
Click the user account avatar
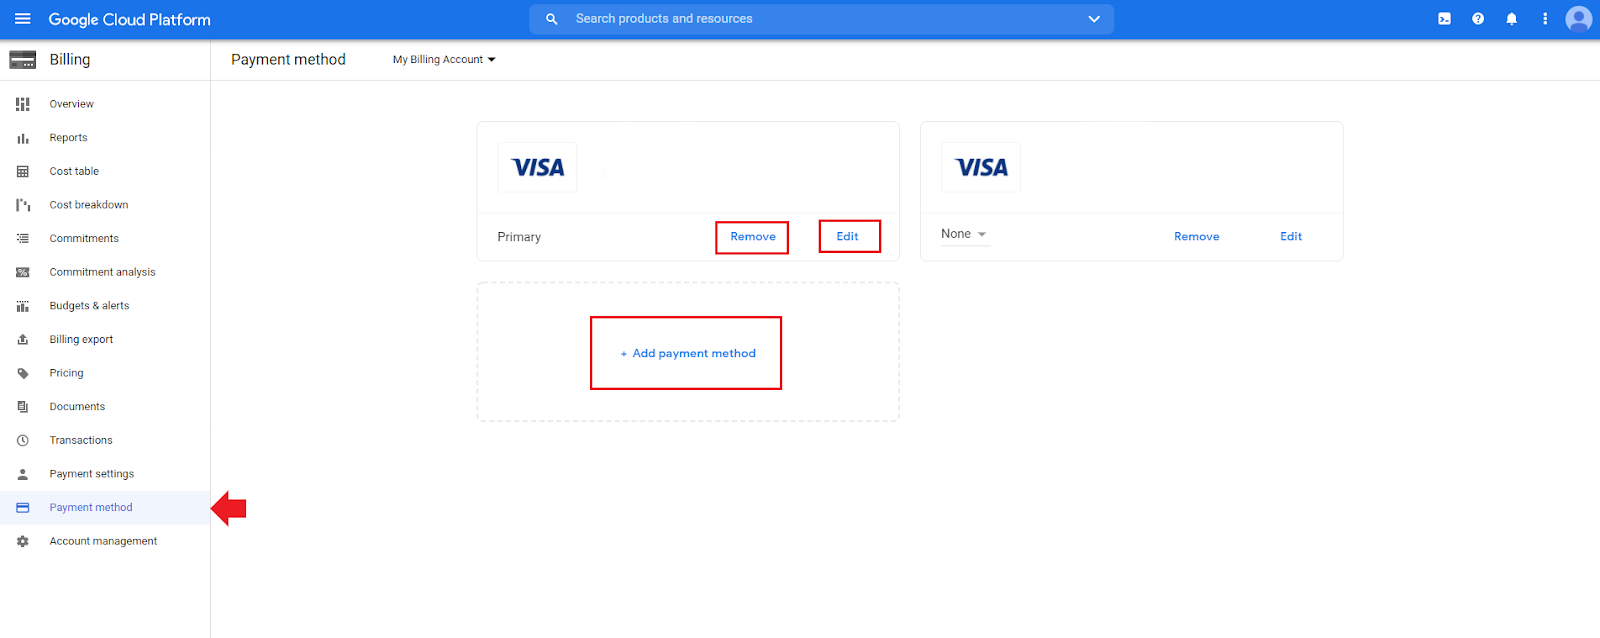tap(1578, 19)
